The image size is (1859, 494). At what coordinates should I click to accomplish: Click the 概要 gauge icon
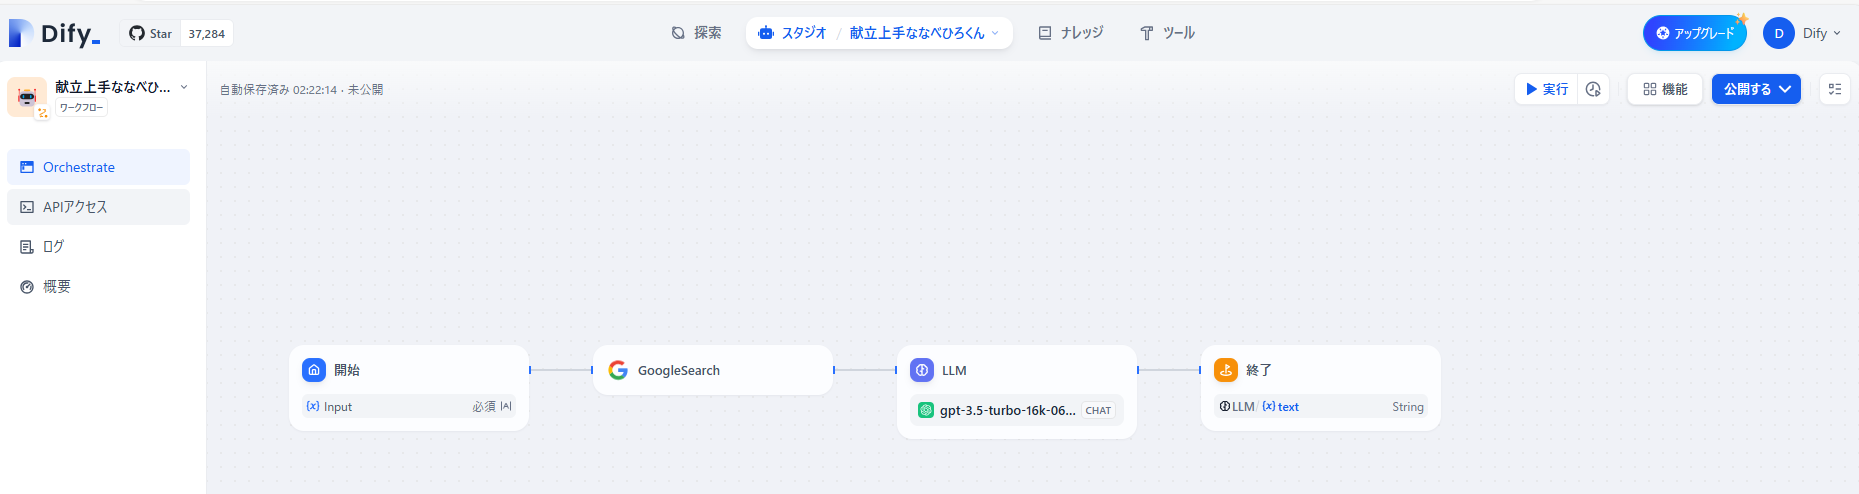tap(27, 287)
